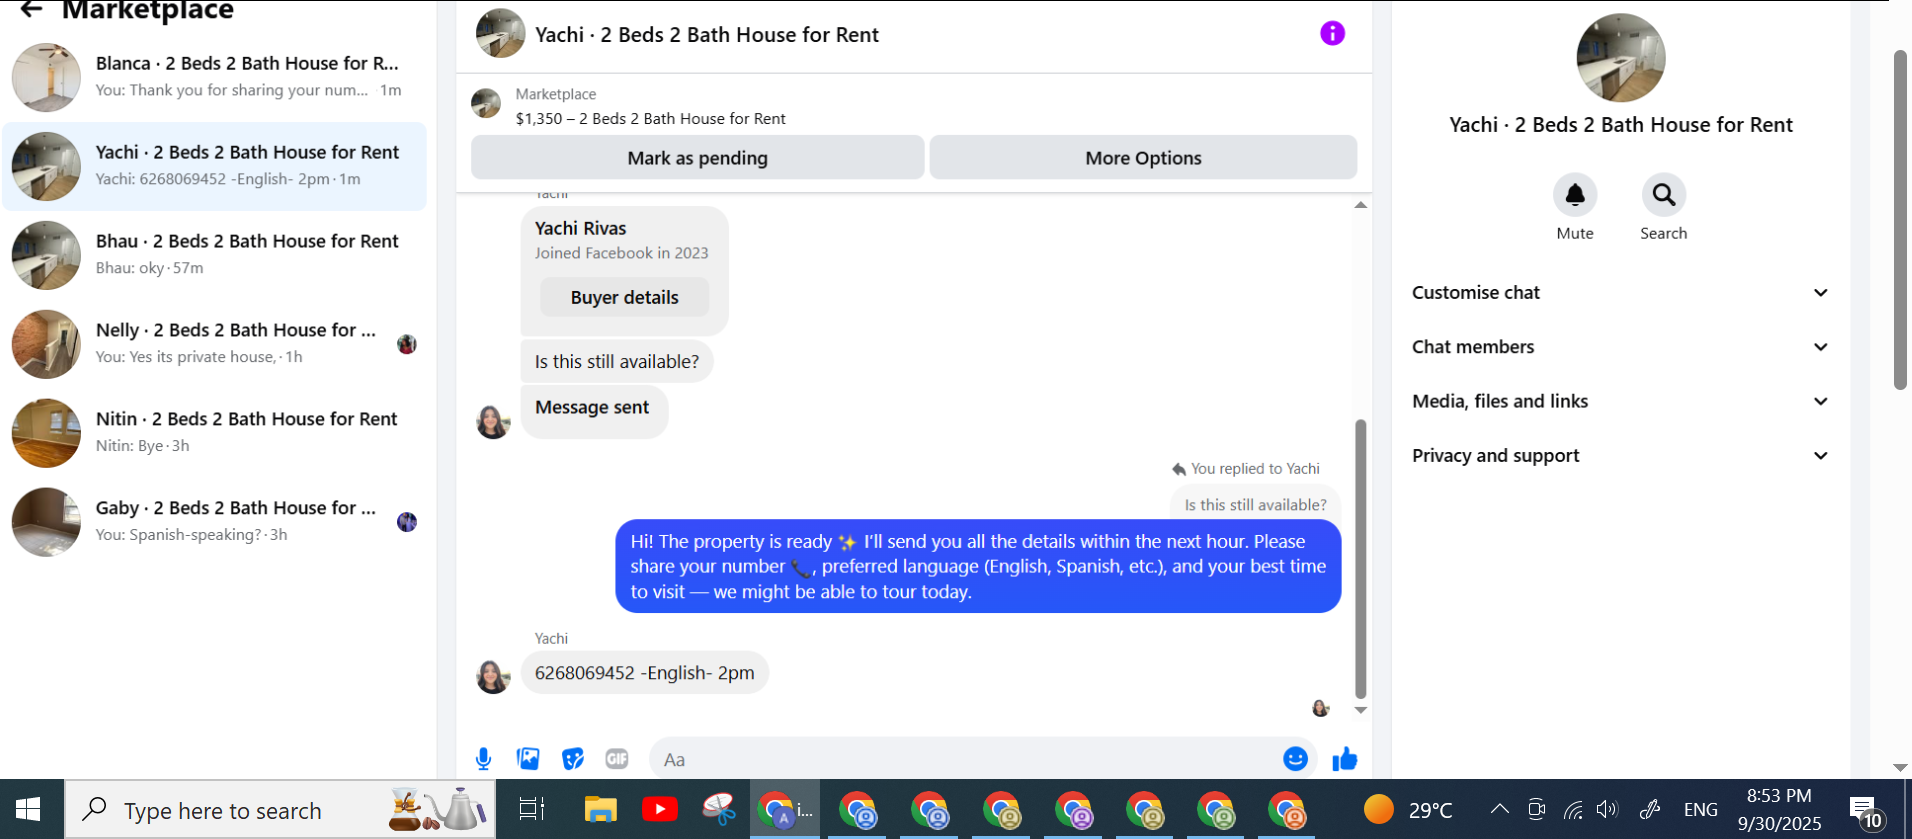This screenshot has height=839, width=1912.
Task: Open the GIF picker icon
Action: click(617, 759)
